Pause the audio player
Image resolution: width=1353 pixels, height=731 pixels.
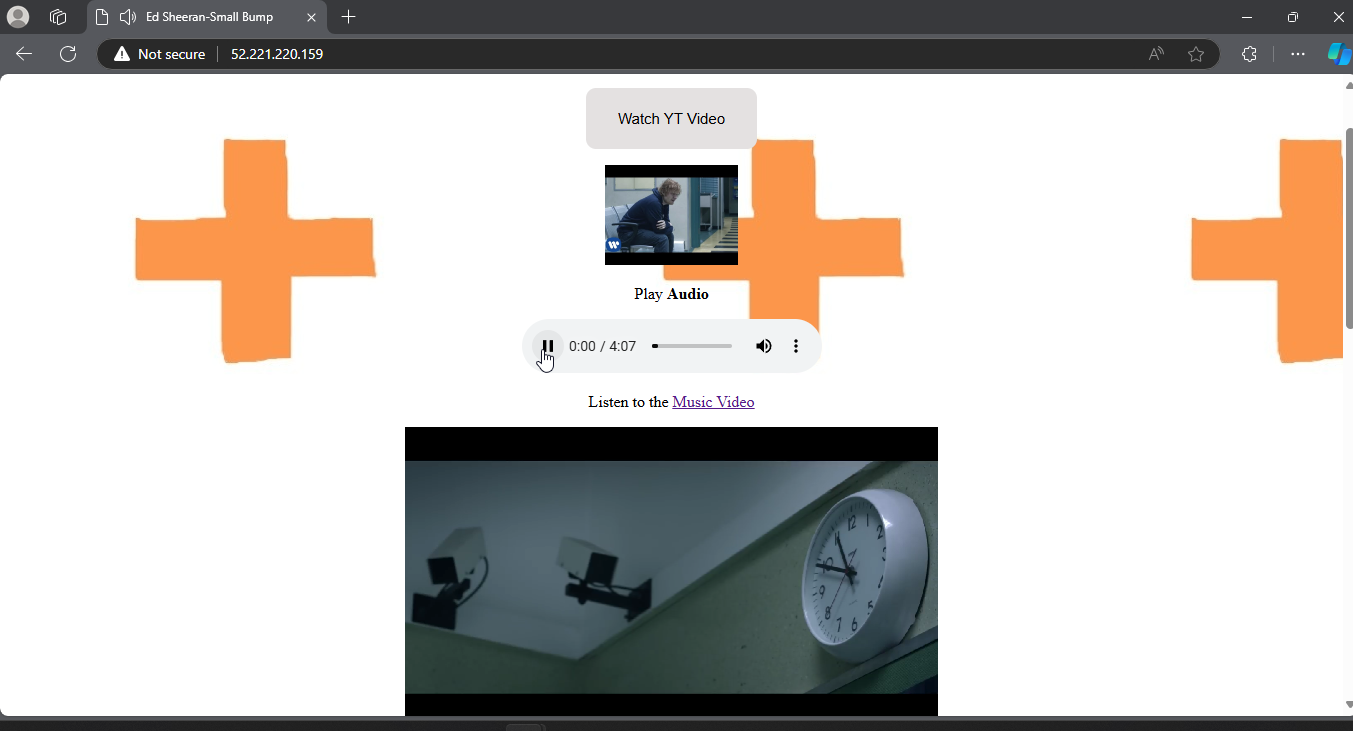coord(547,346)
